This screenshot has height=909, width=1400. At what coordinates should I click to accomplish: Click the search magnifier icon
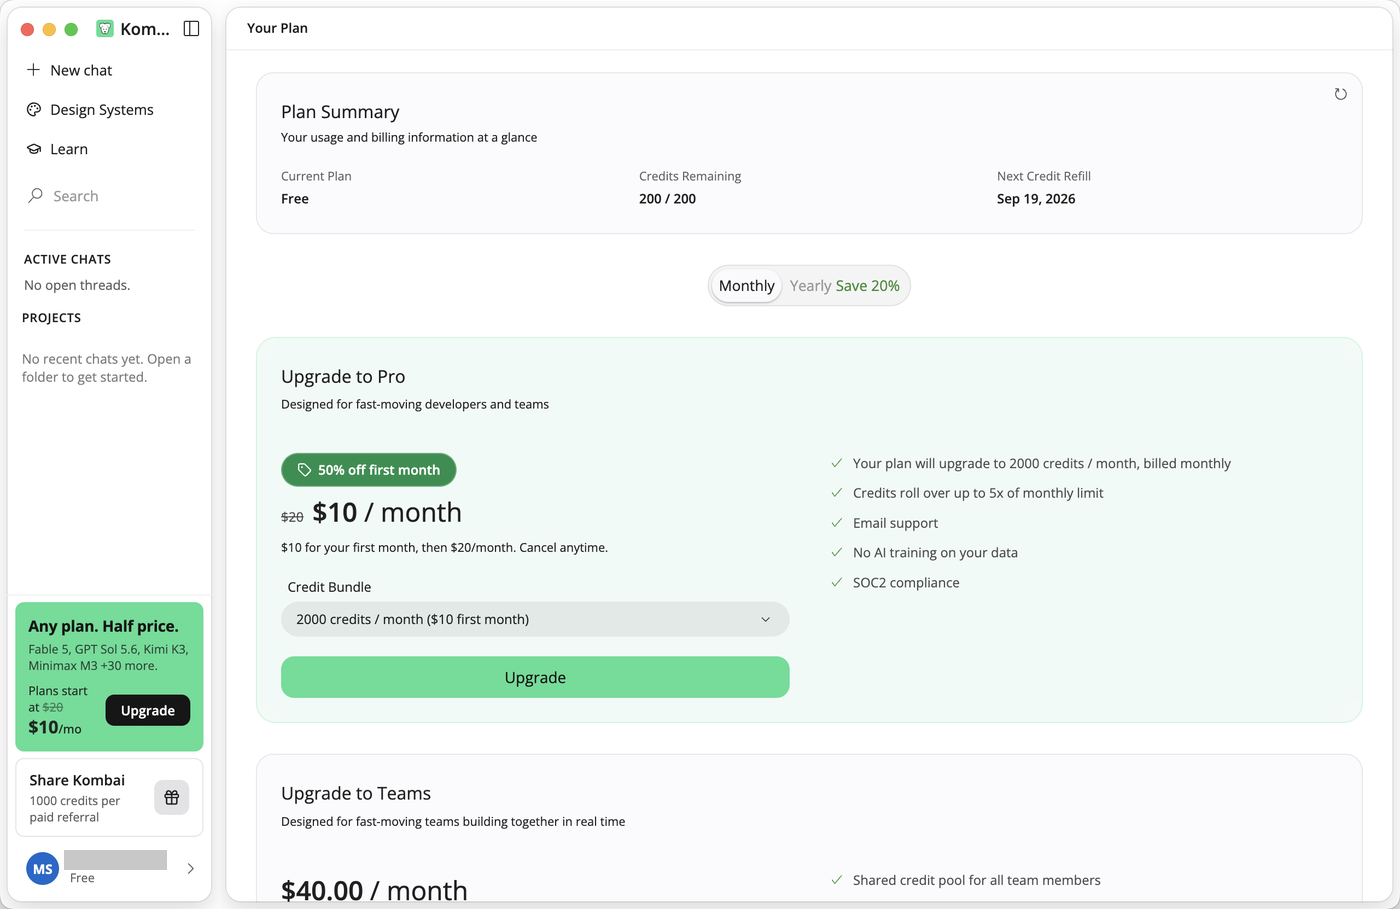(35, 196)
